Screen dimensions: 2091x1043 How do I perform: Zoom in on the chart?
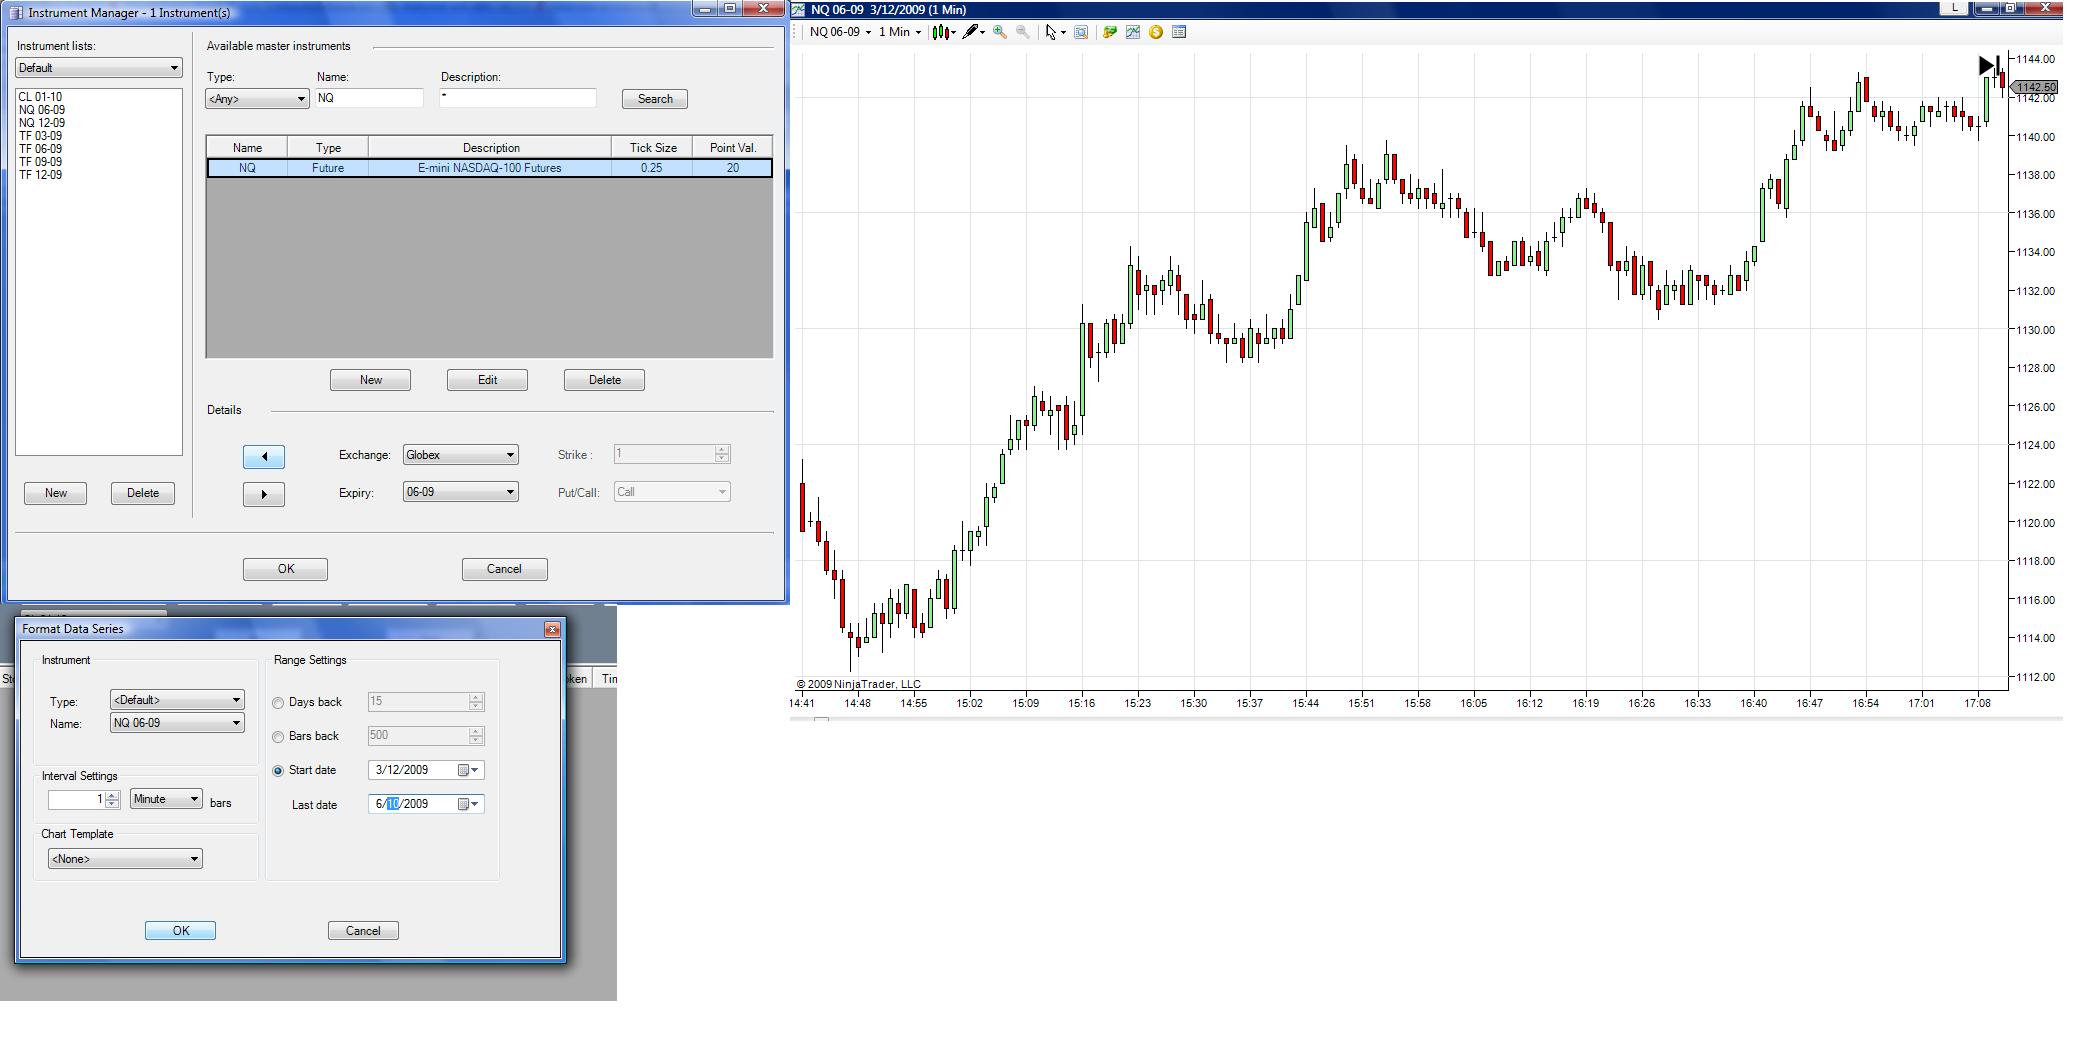point(999,32)
